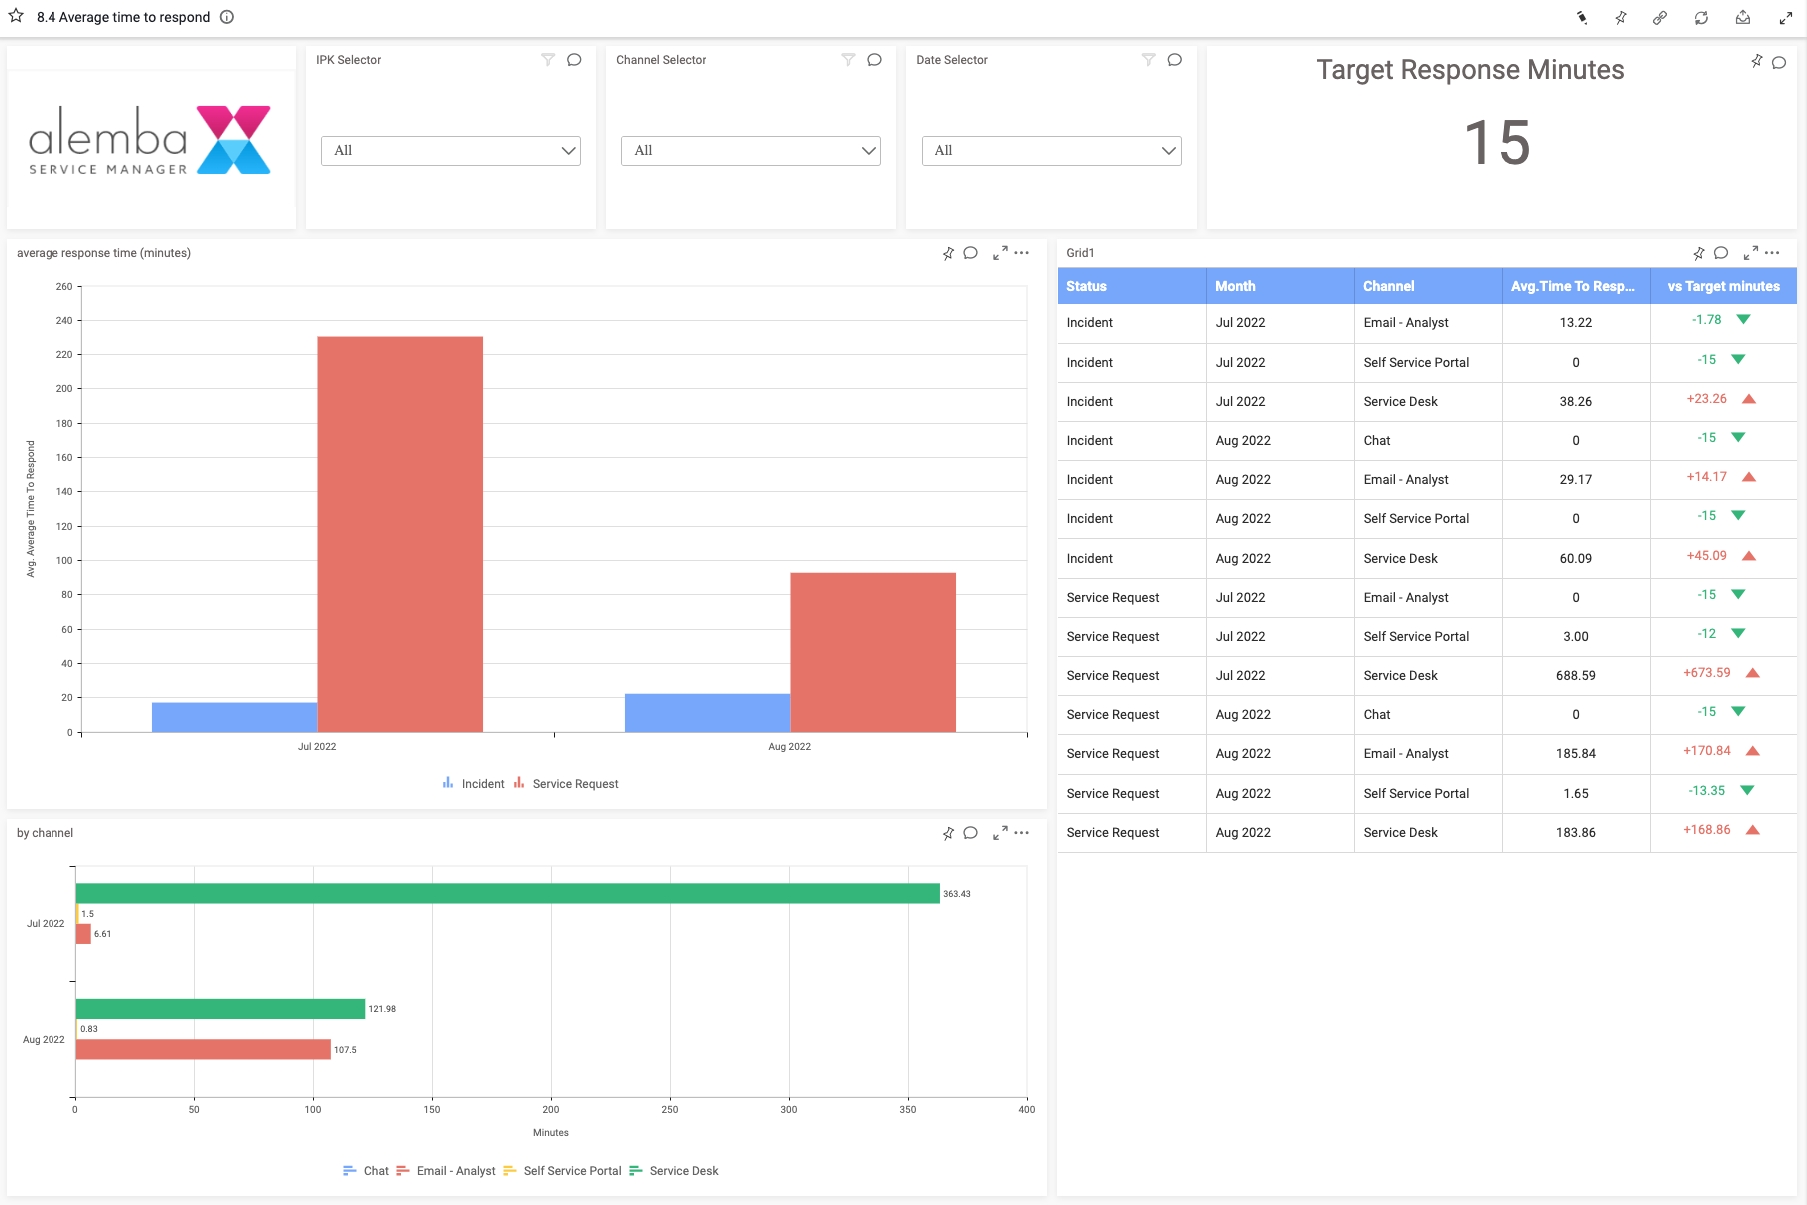
Task: Click the edit dashboard pencil icon
Action: click(1582, 18)
